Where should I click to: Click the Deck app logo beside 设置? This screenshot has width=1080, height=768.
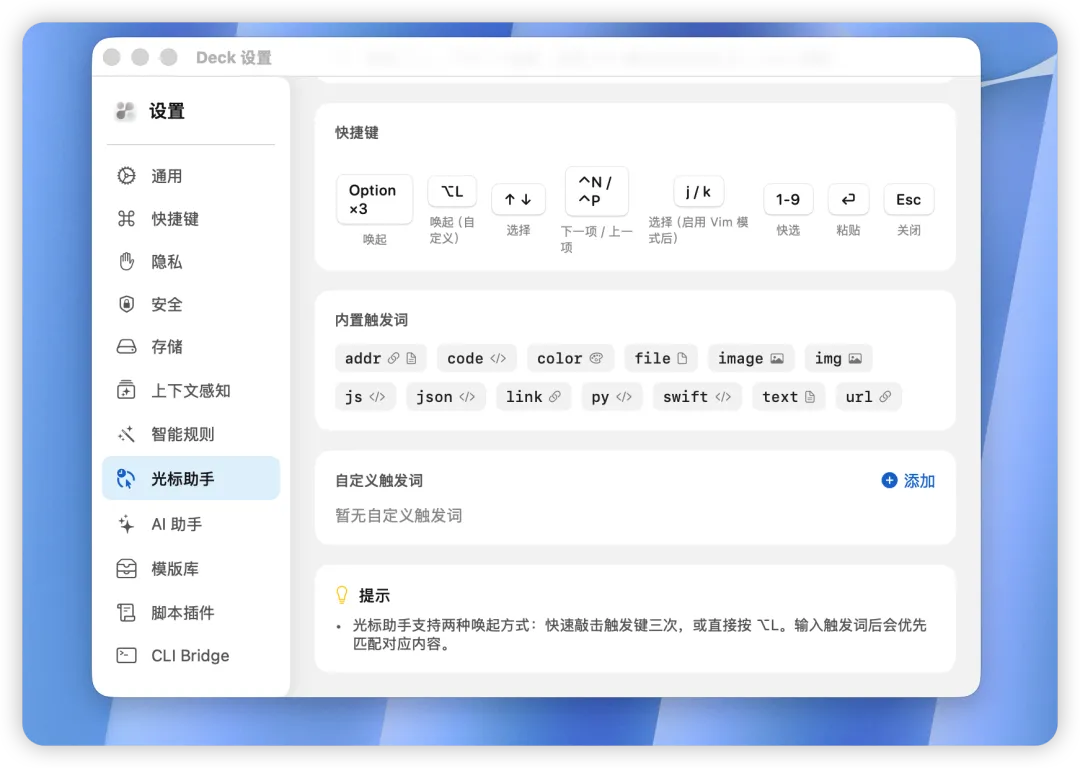click(125, 111)
